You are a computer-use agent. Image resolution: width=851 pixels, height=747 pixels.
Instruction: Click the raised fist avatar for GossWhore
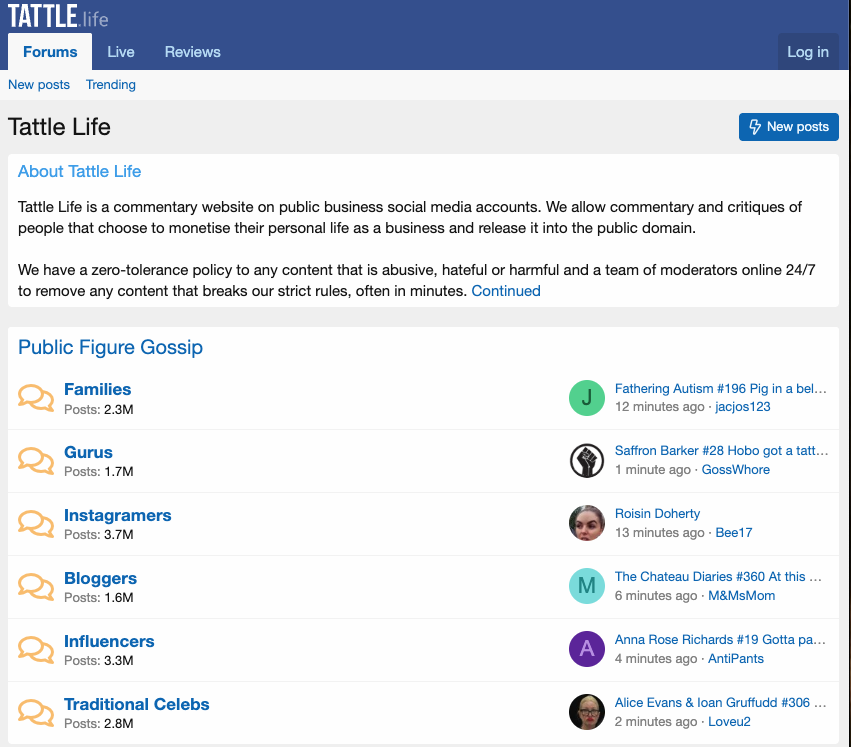coord(587,460)
